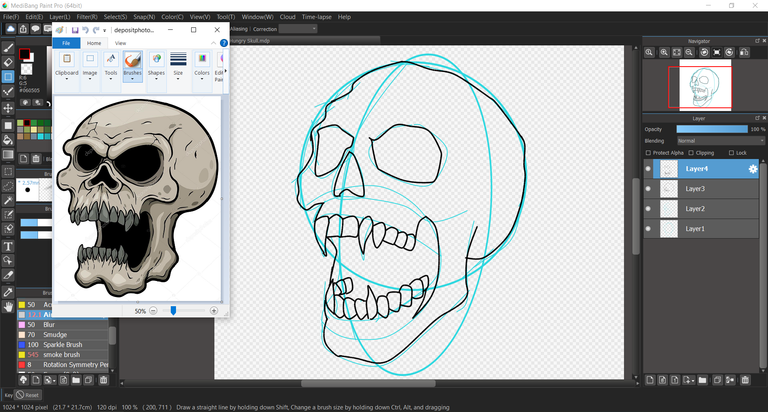Click the cloud icon in MediBang toolbar

point(10,29)
